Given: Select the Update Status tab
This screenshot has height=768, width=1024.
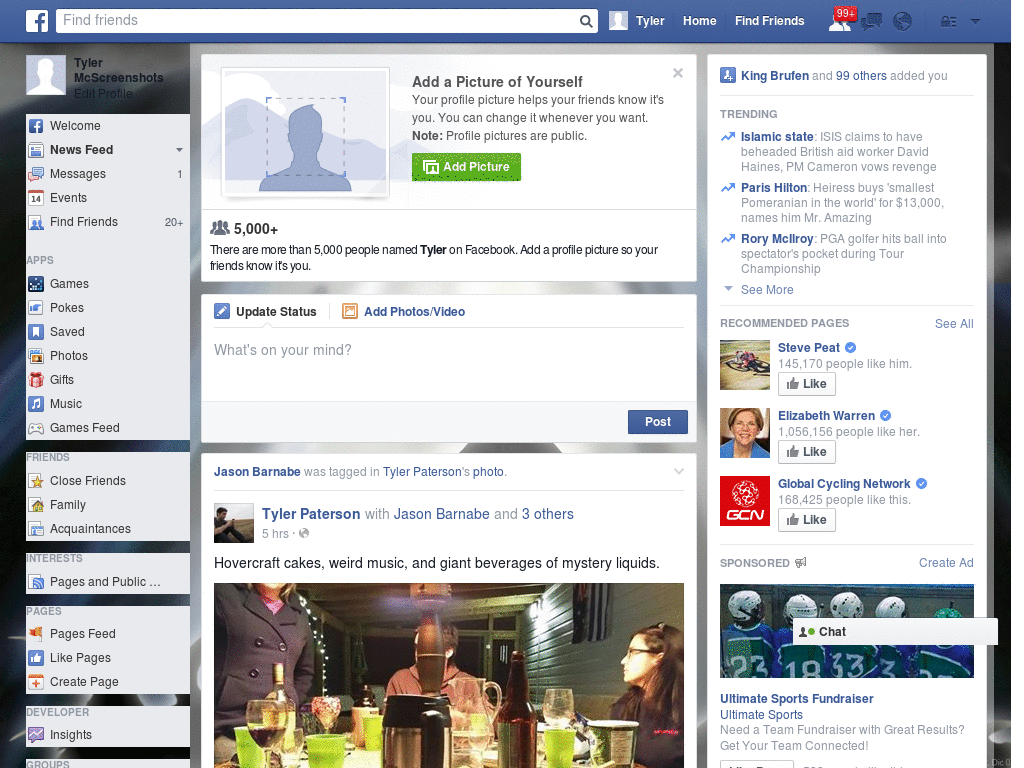Looking at the screenshot, I should [265, 312].
